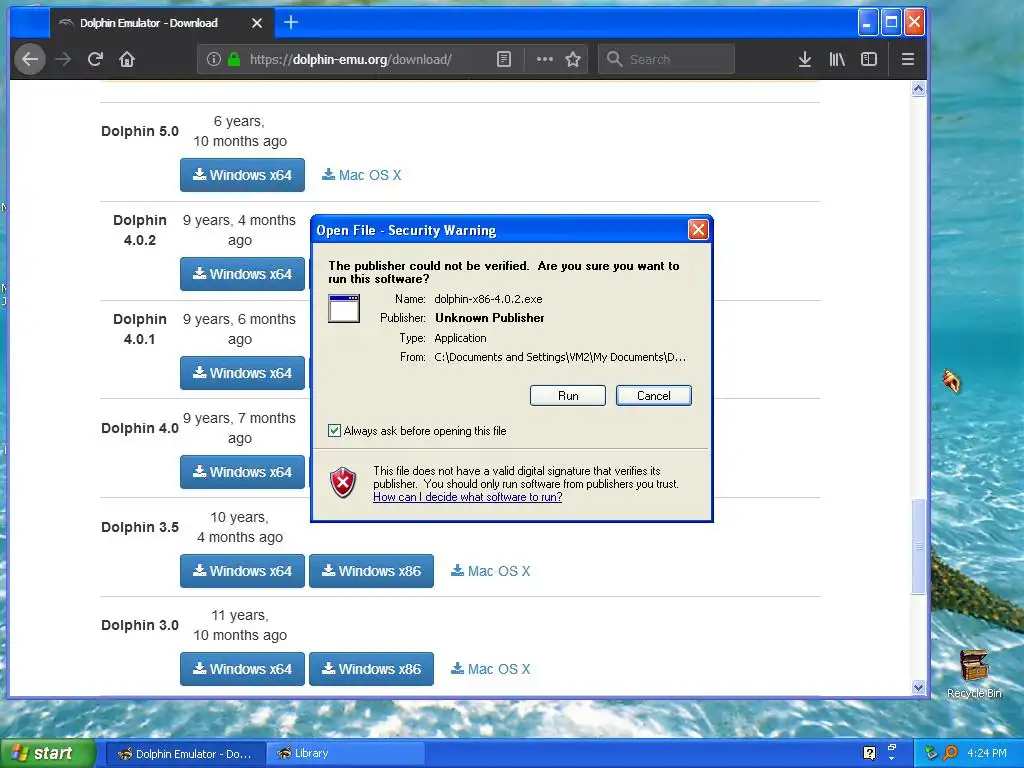Screen dimensions: 1024x768
Task: Click the application file icon in dialog
Action: tap(344, 308)
